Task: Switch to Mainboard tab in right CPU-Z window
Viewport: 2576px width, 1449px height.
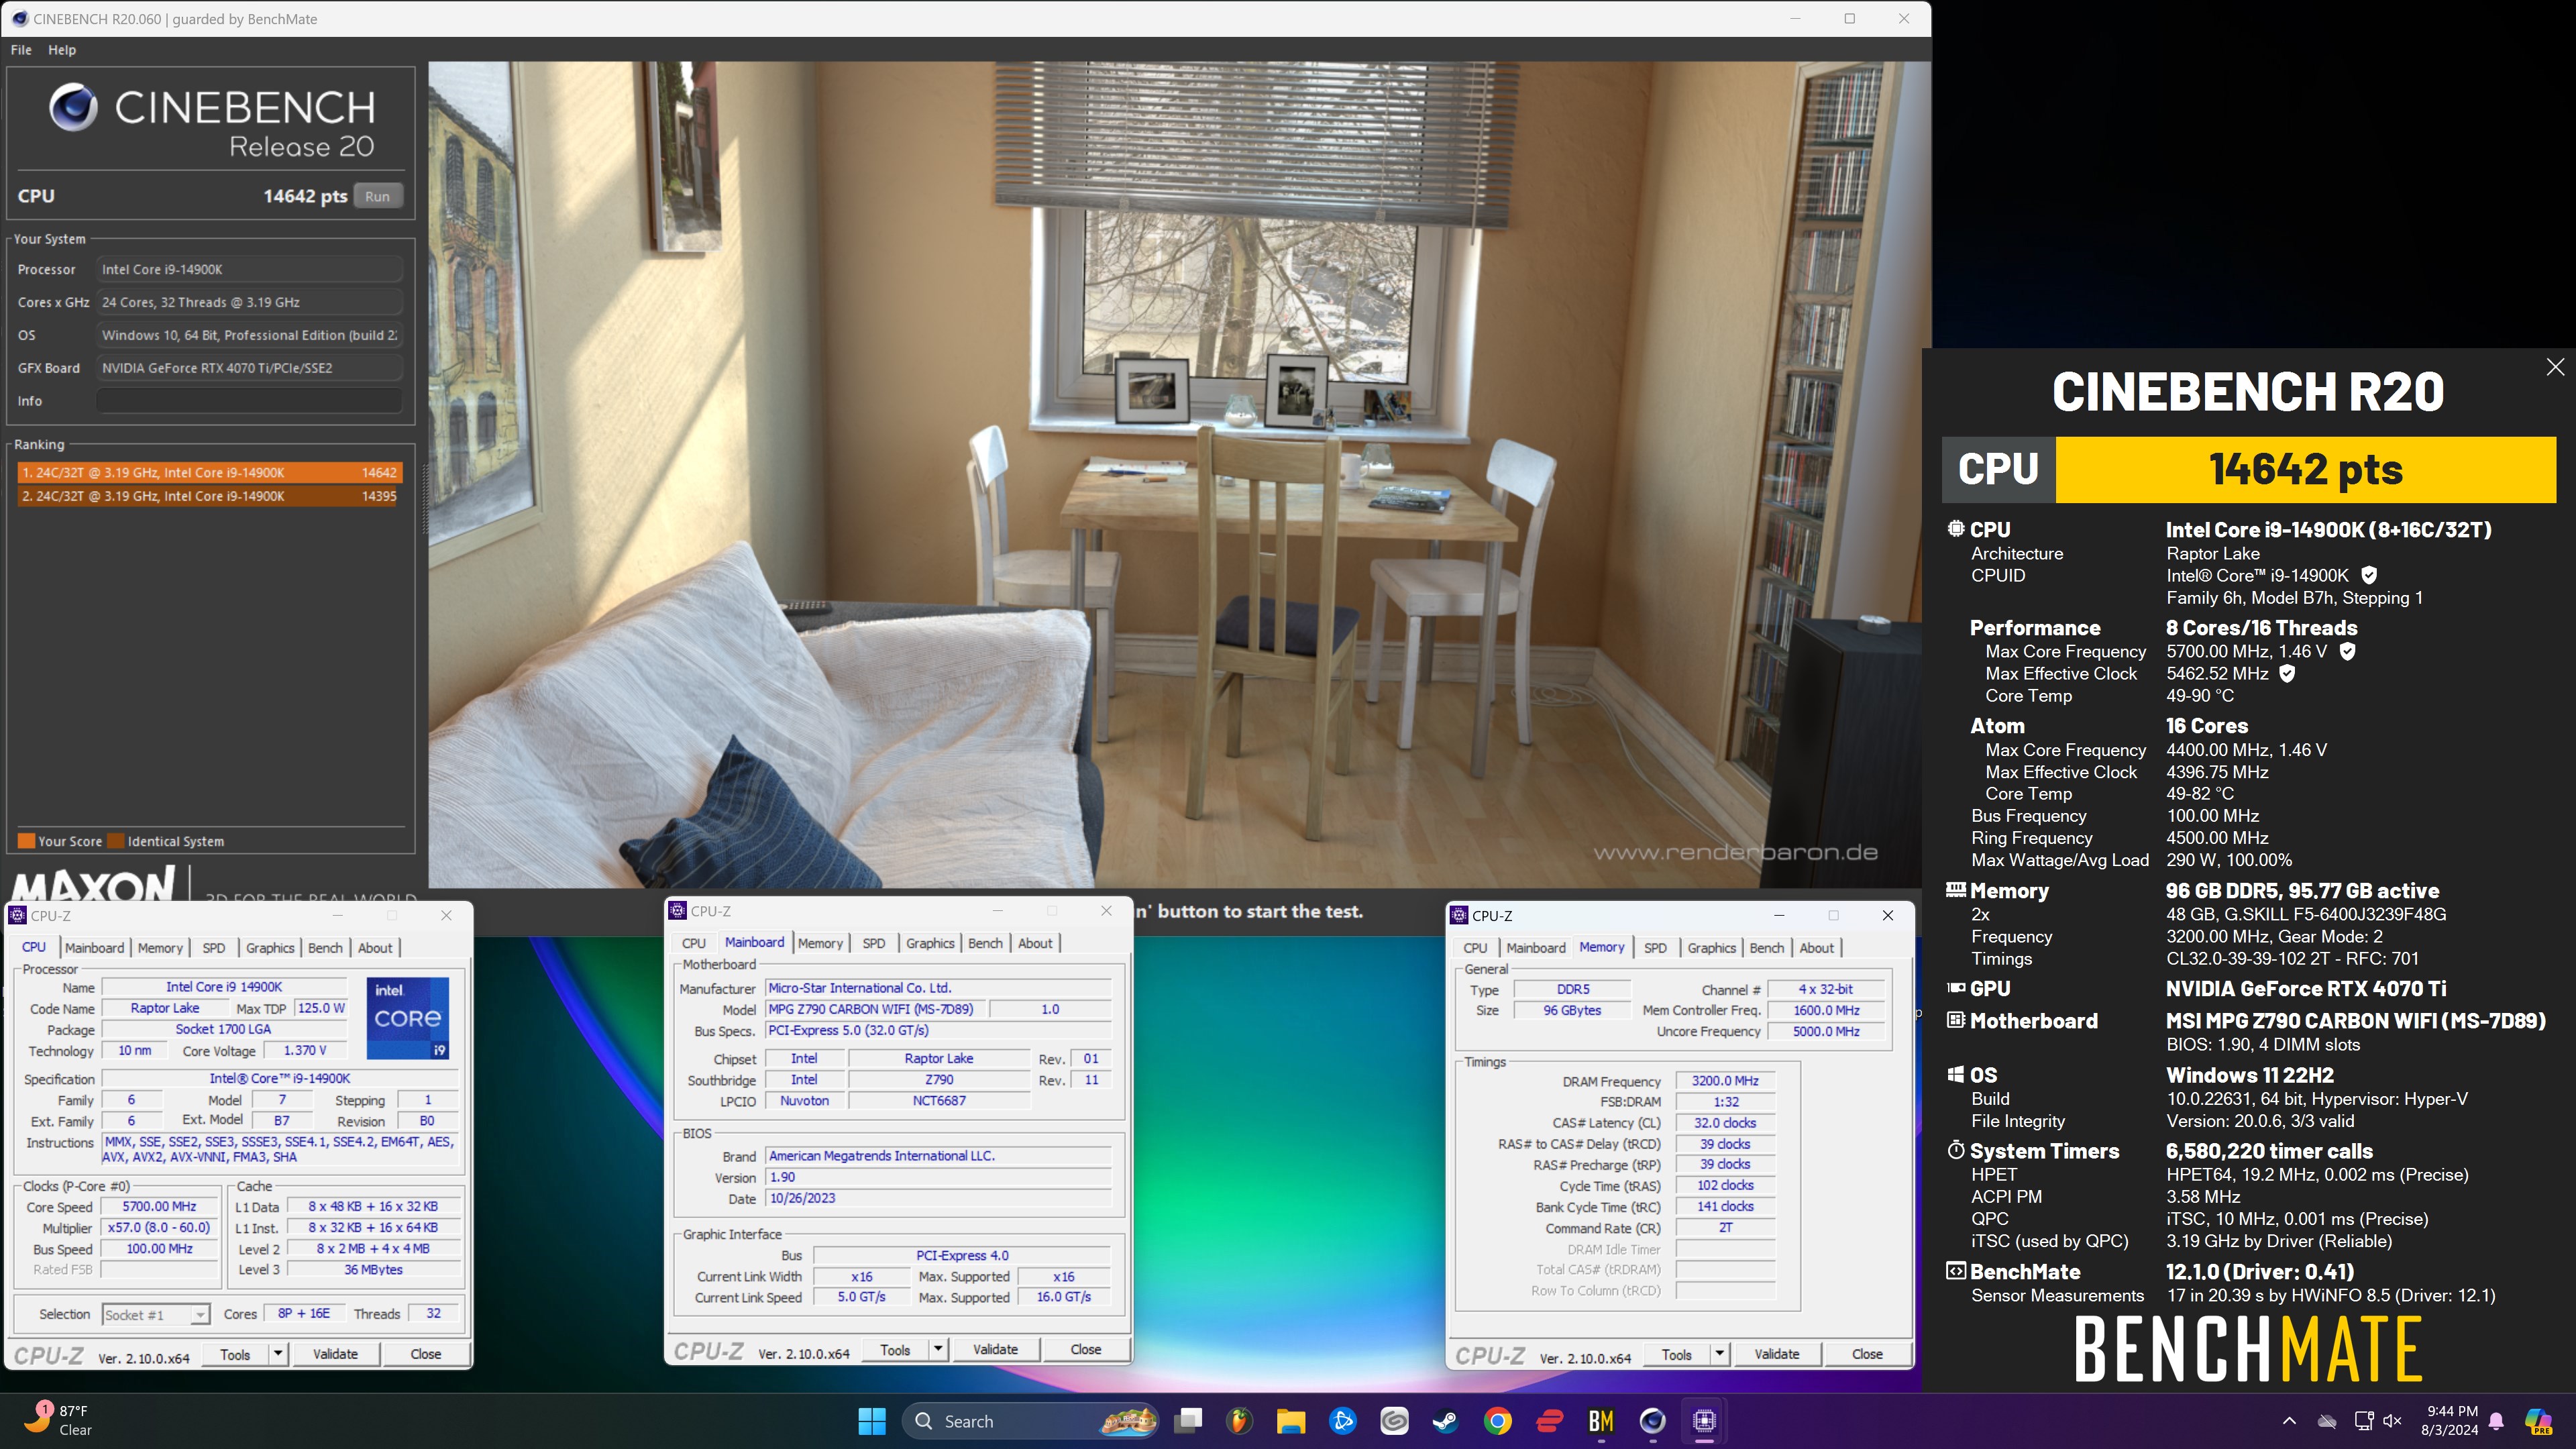Action: [x=1536, y=948]
